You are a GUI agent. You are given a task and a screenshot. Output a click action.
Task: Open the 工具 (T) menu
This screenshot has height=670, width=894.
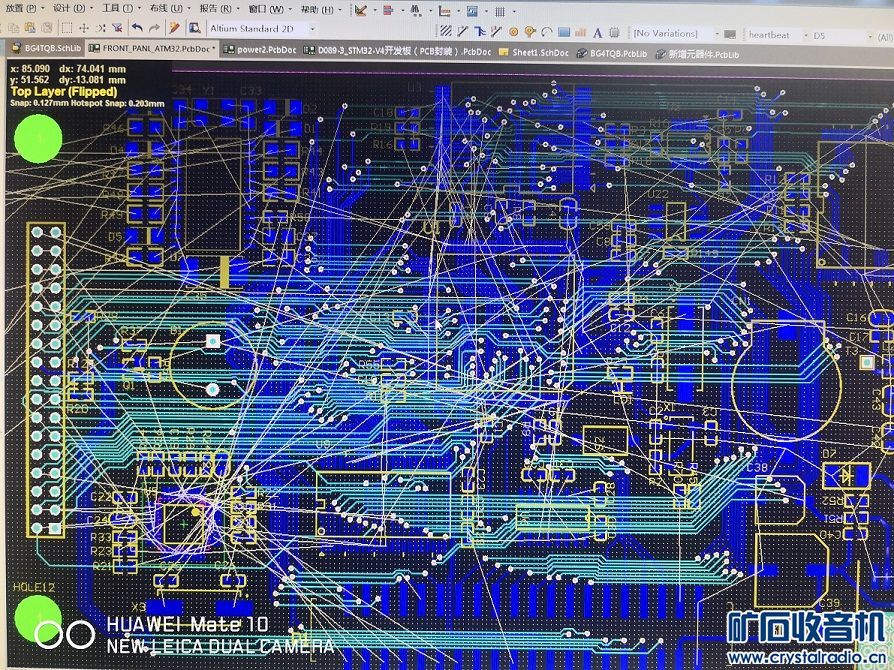click(x=120, y=9)
